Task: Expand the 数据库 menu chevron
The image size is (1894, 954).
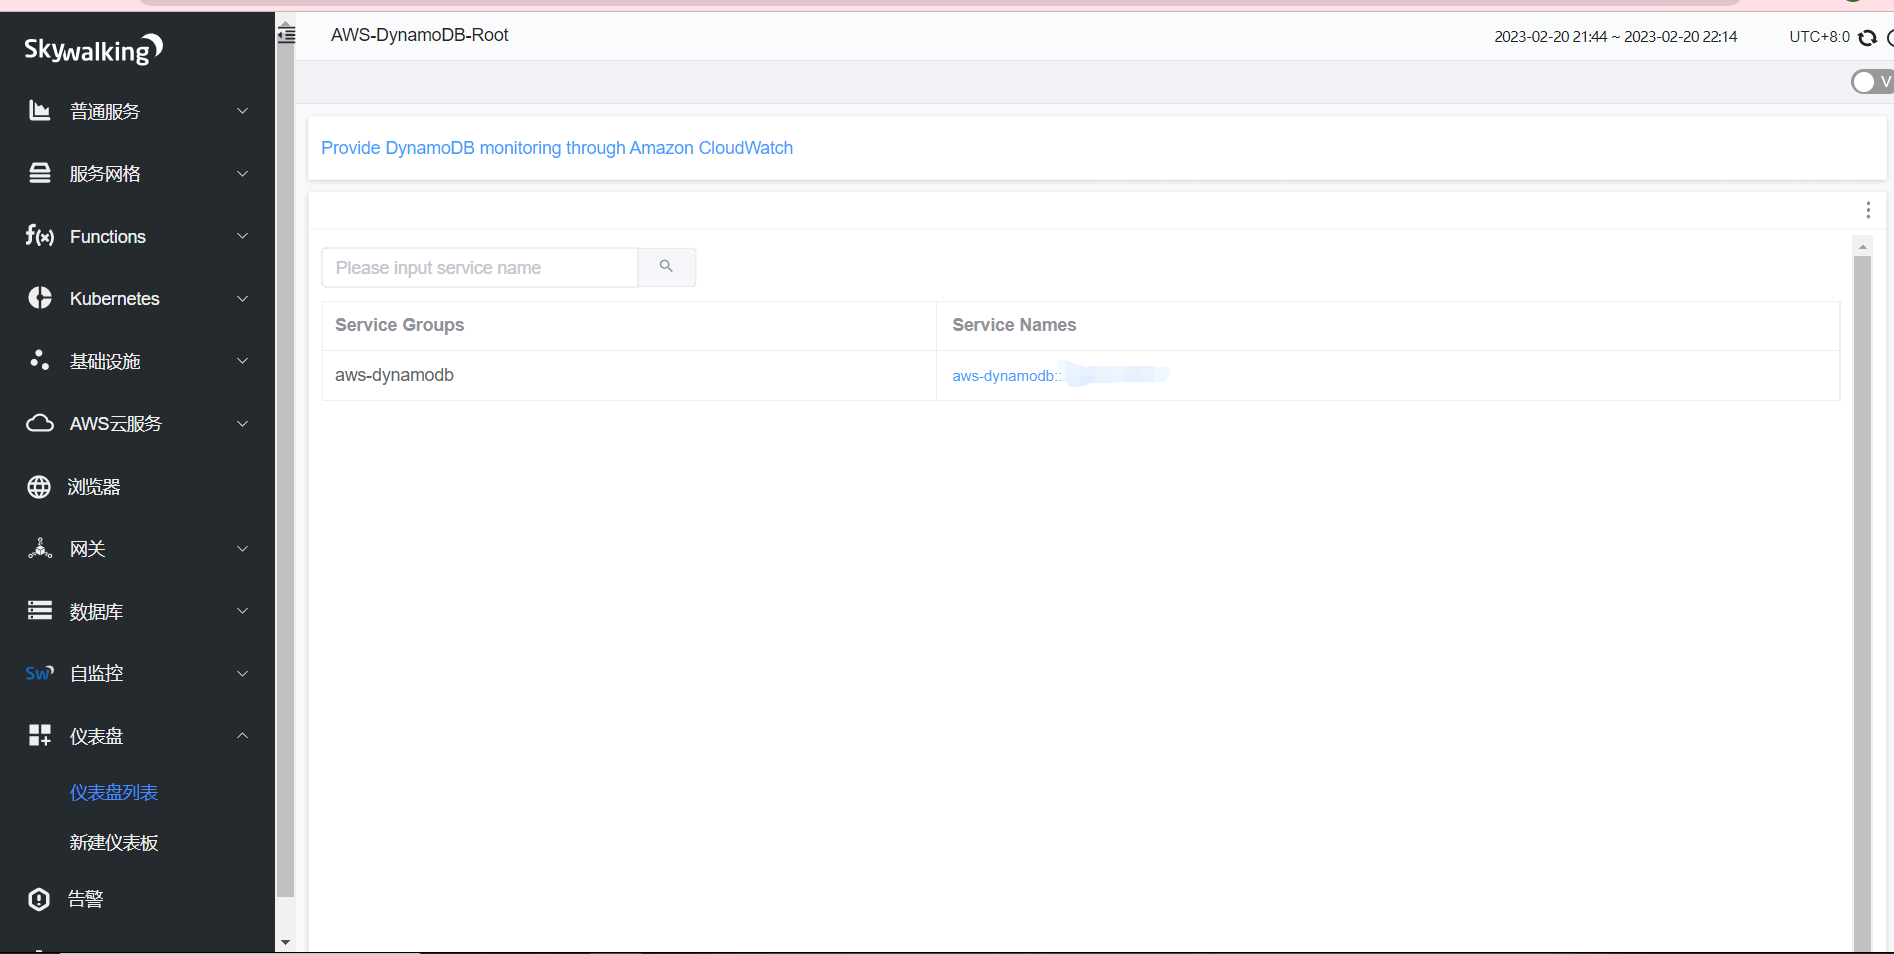Action: click(242, 610)
